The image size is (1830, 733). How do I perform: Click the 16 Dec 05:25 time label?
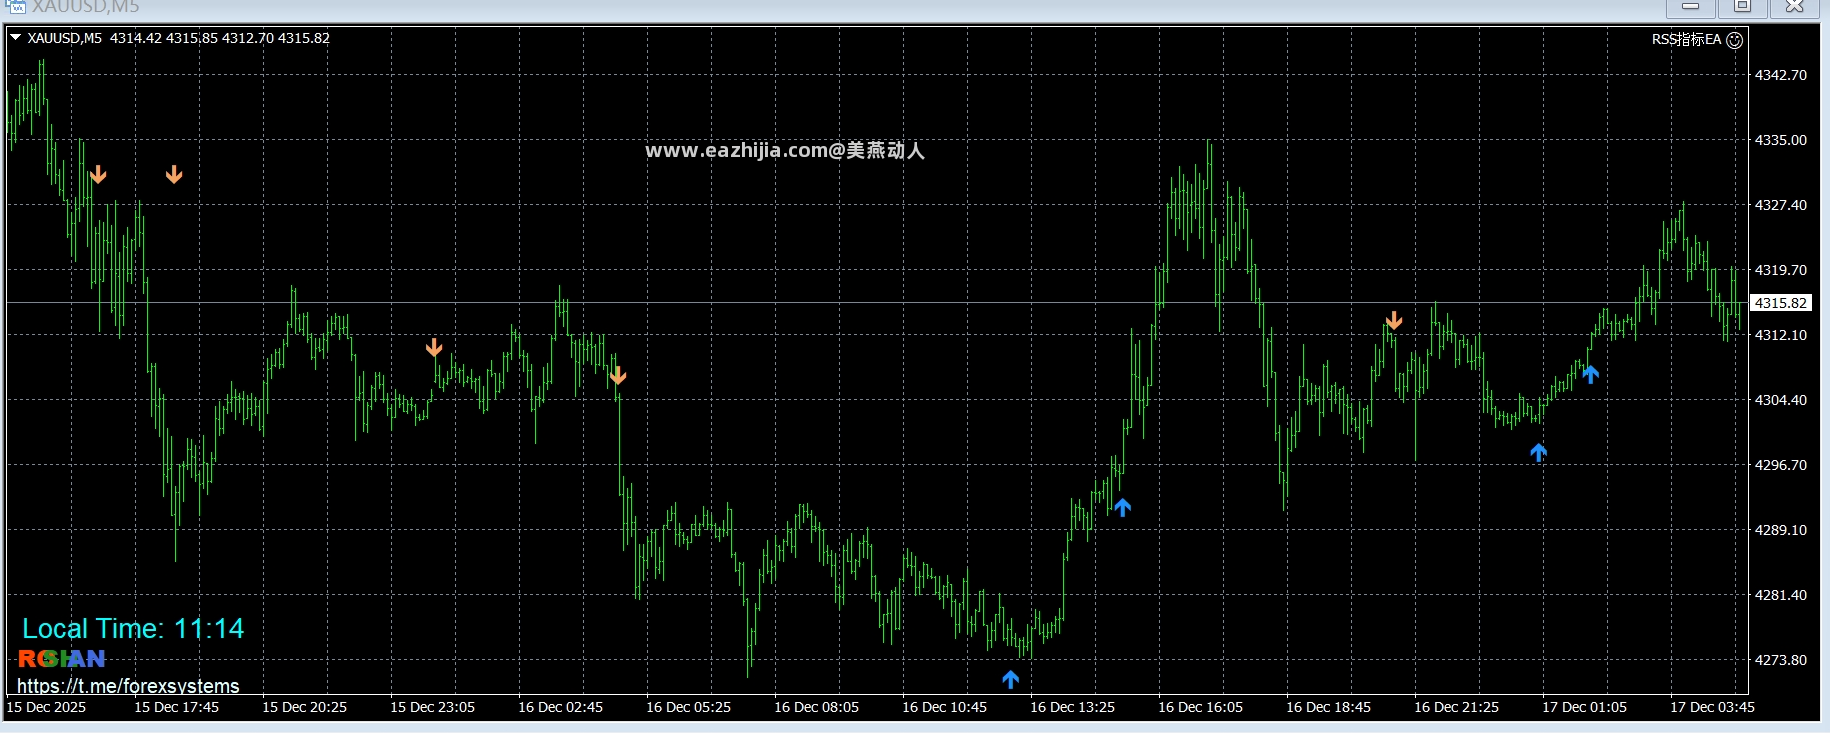(x=688, y=707)
